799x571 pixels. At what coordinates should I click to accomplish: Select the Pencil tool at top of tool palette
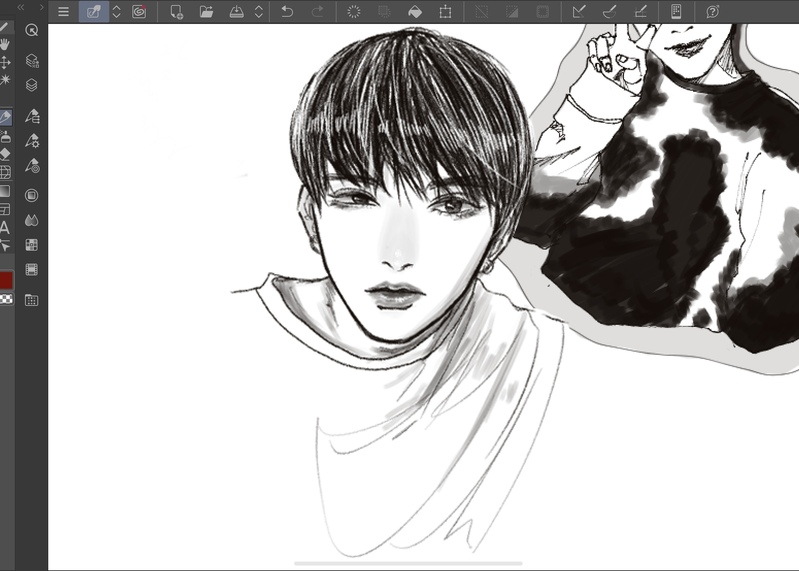4,27
